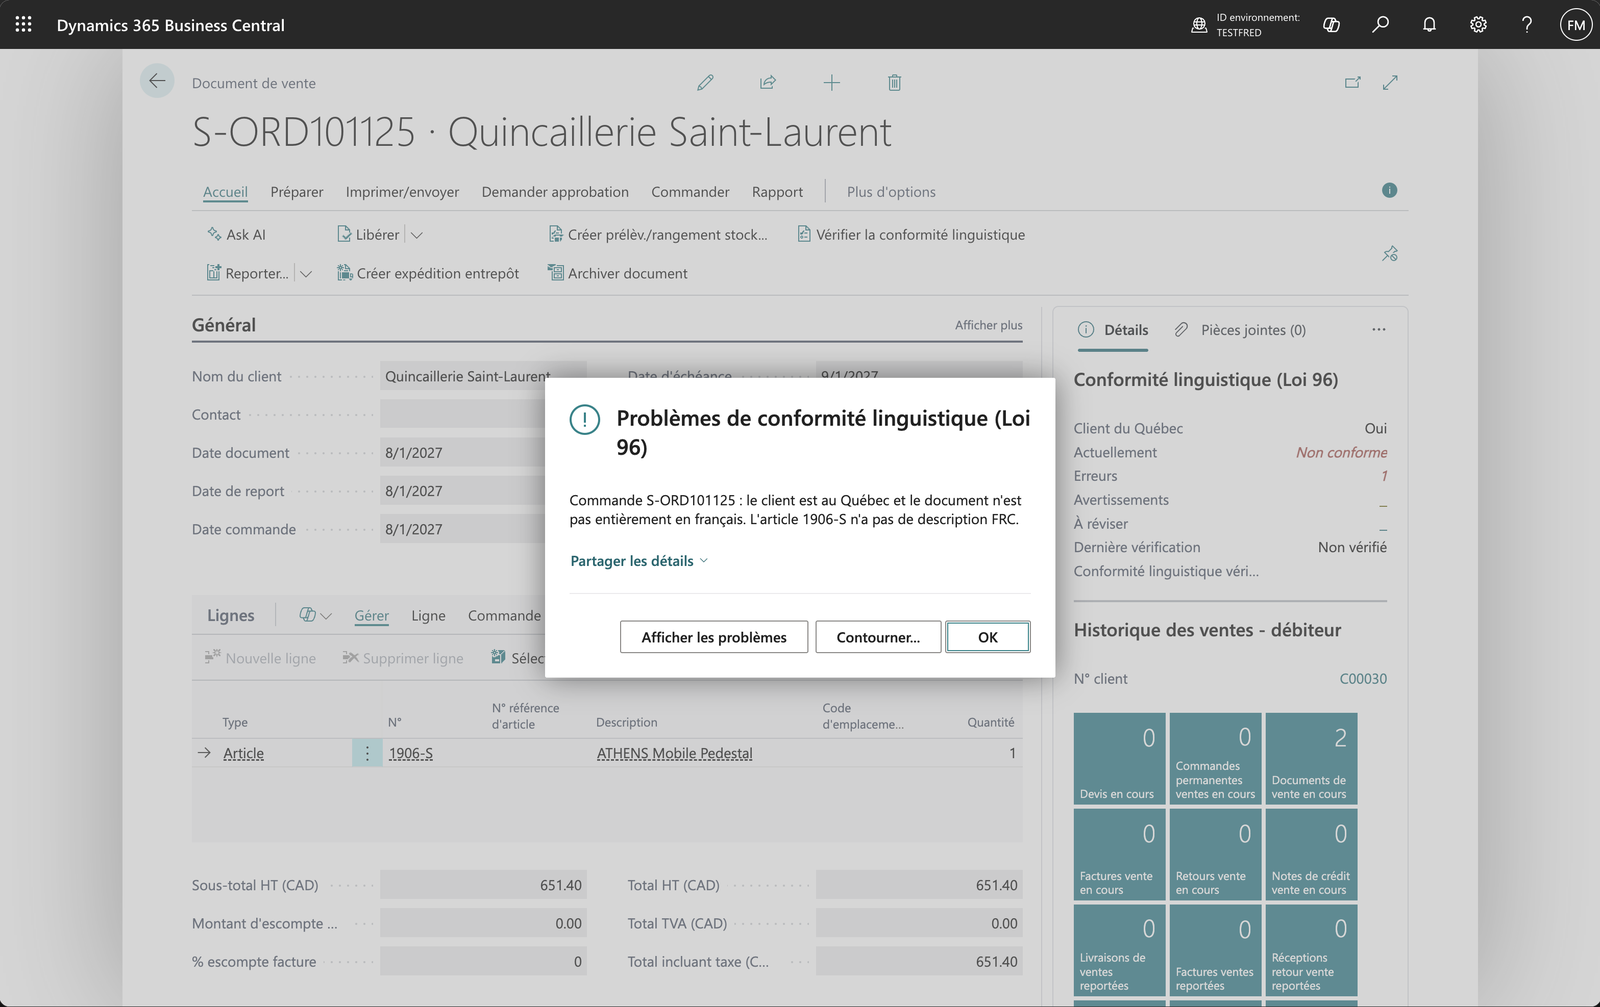This screenshot has height=1007, width=1600.
Task: Open Demander approbation tab
Action: [555, 192]
